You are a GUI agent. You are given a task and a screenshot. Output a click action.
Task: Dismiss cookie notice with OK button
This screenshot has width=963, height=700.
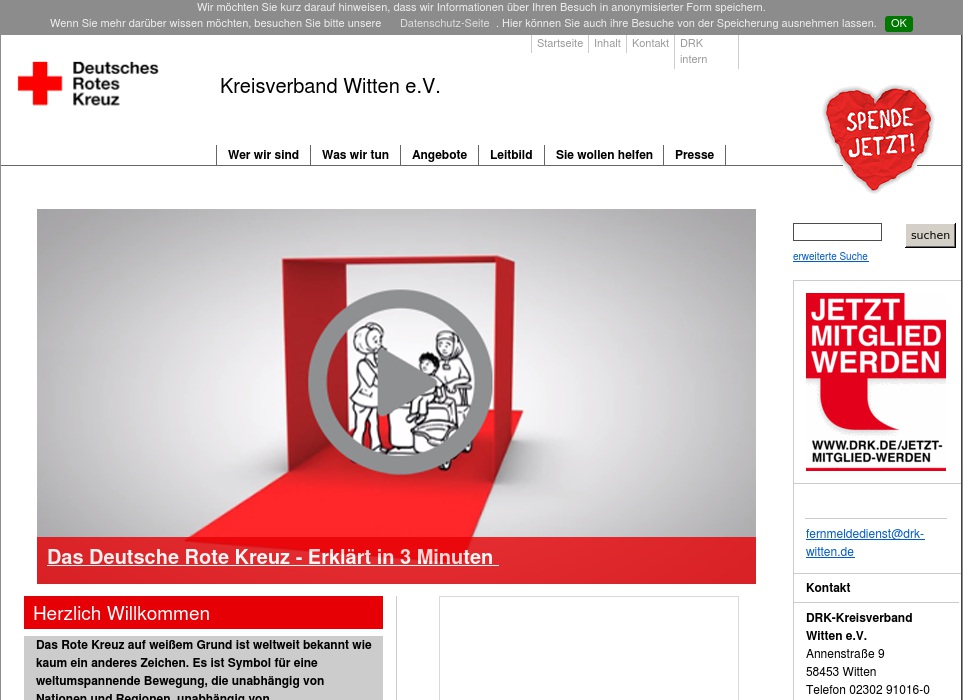tap(898, 23)
